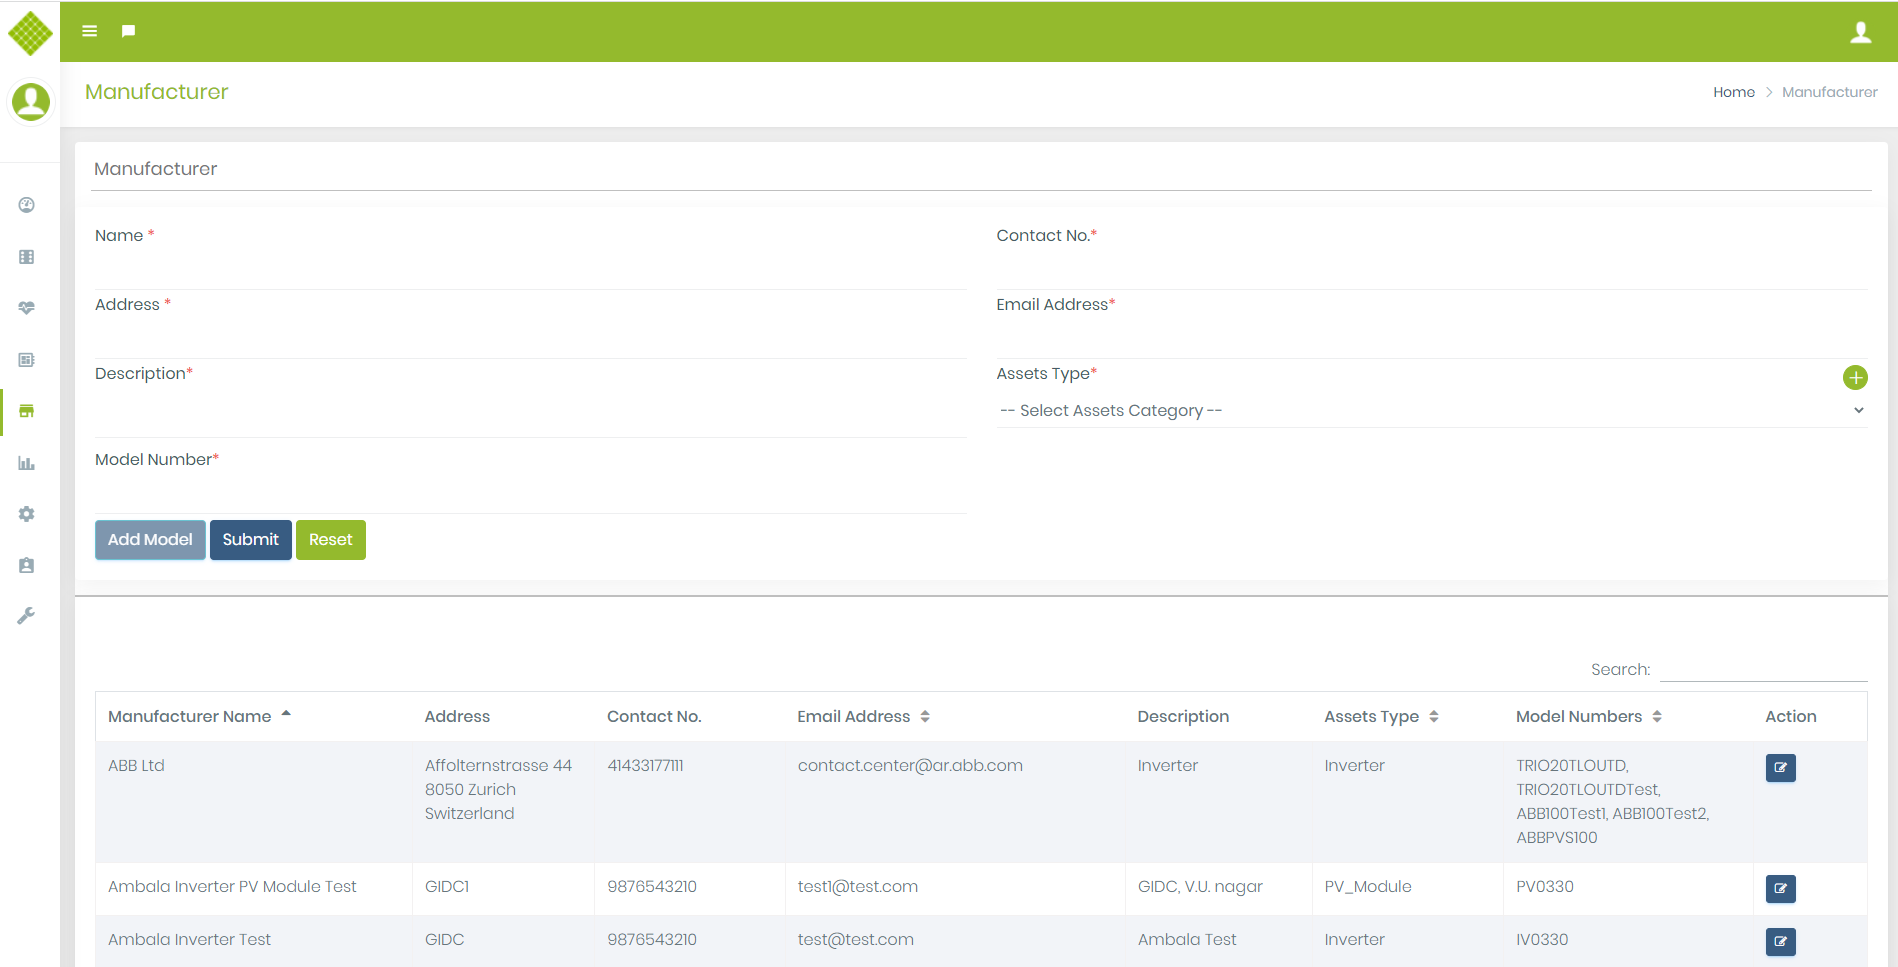Click the green plus to add Assets Type
Viewport: 1898px width, 967px height.
[x=1856, y=378]
